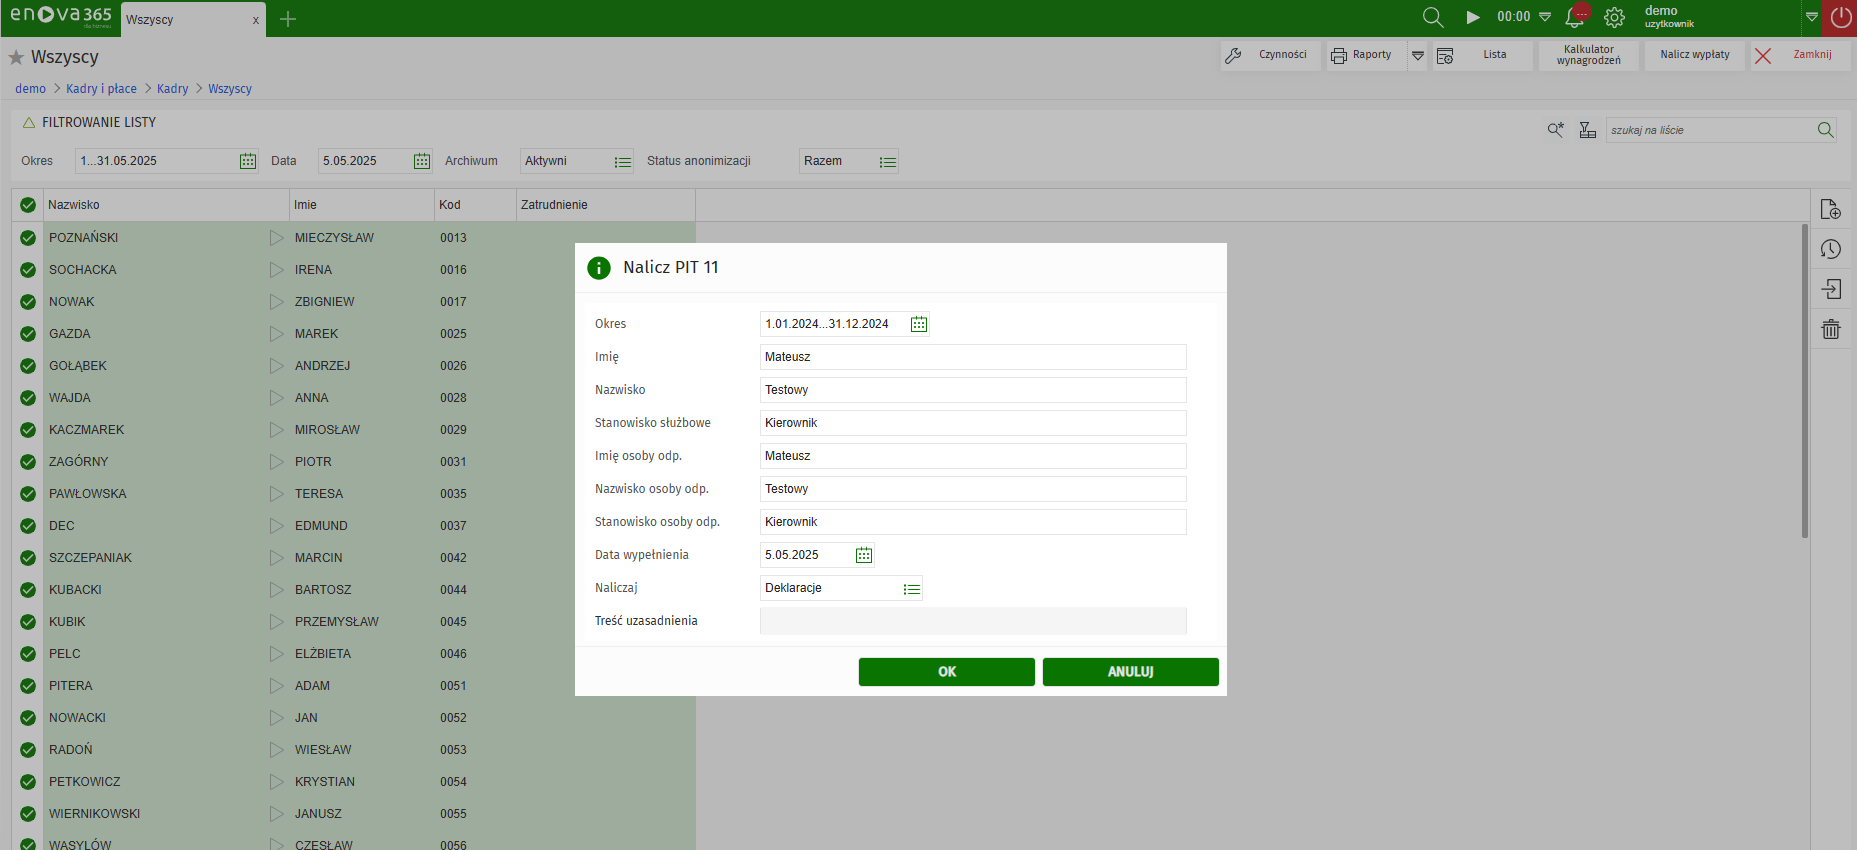
Task: Click the history clock icon in sidebar
Action: coord(1830,249)
